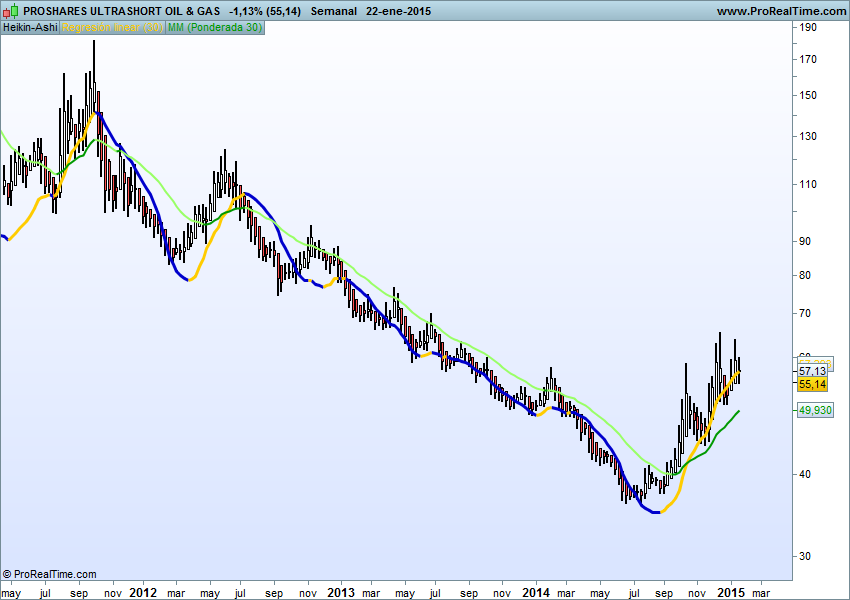Click the PROSHARES ULTRASHORT OIL & GAS title
The image size is (850, 600).
point(122,10)
